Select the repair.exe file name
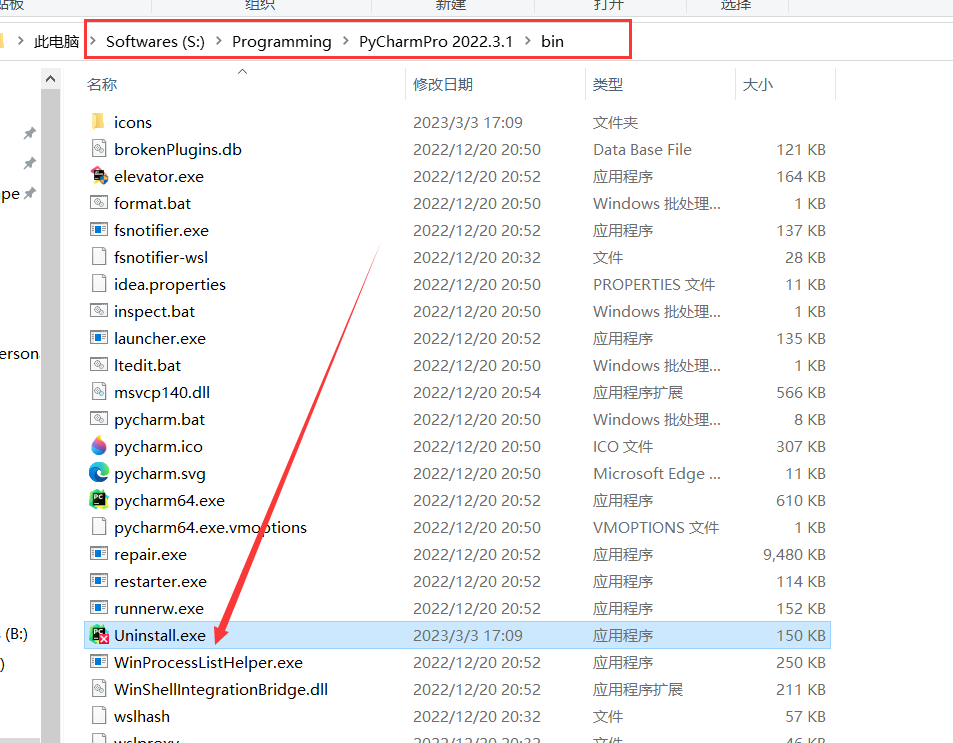953x743 pixels. tap(150, 555)
